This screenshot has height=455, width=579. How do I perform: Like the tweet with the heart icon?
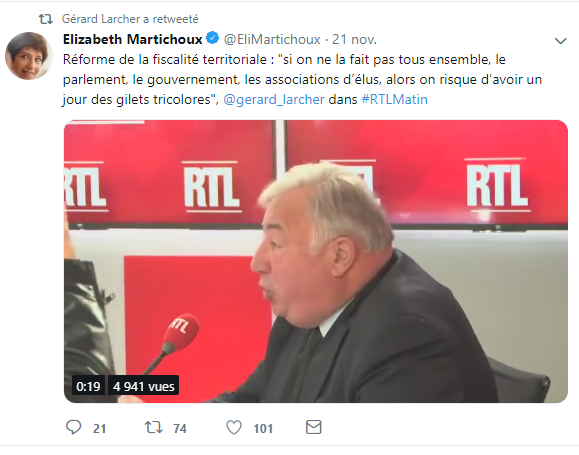pyautogui.click(x=234, y=427)
